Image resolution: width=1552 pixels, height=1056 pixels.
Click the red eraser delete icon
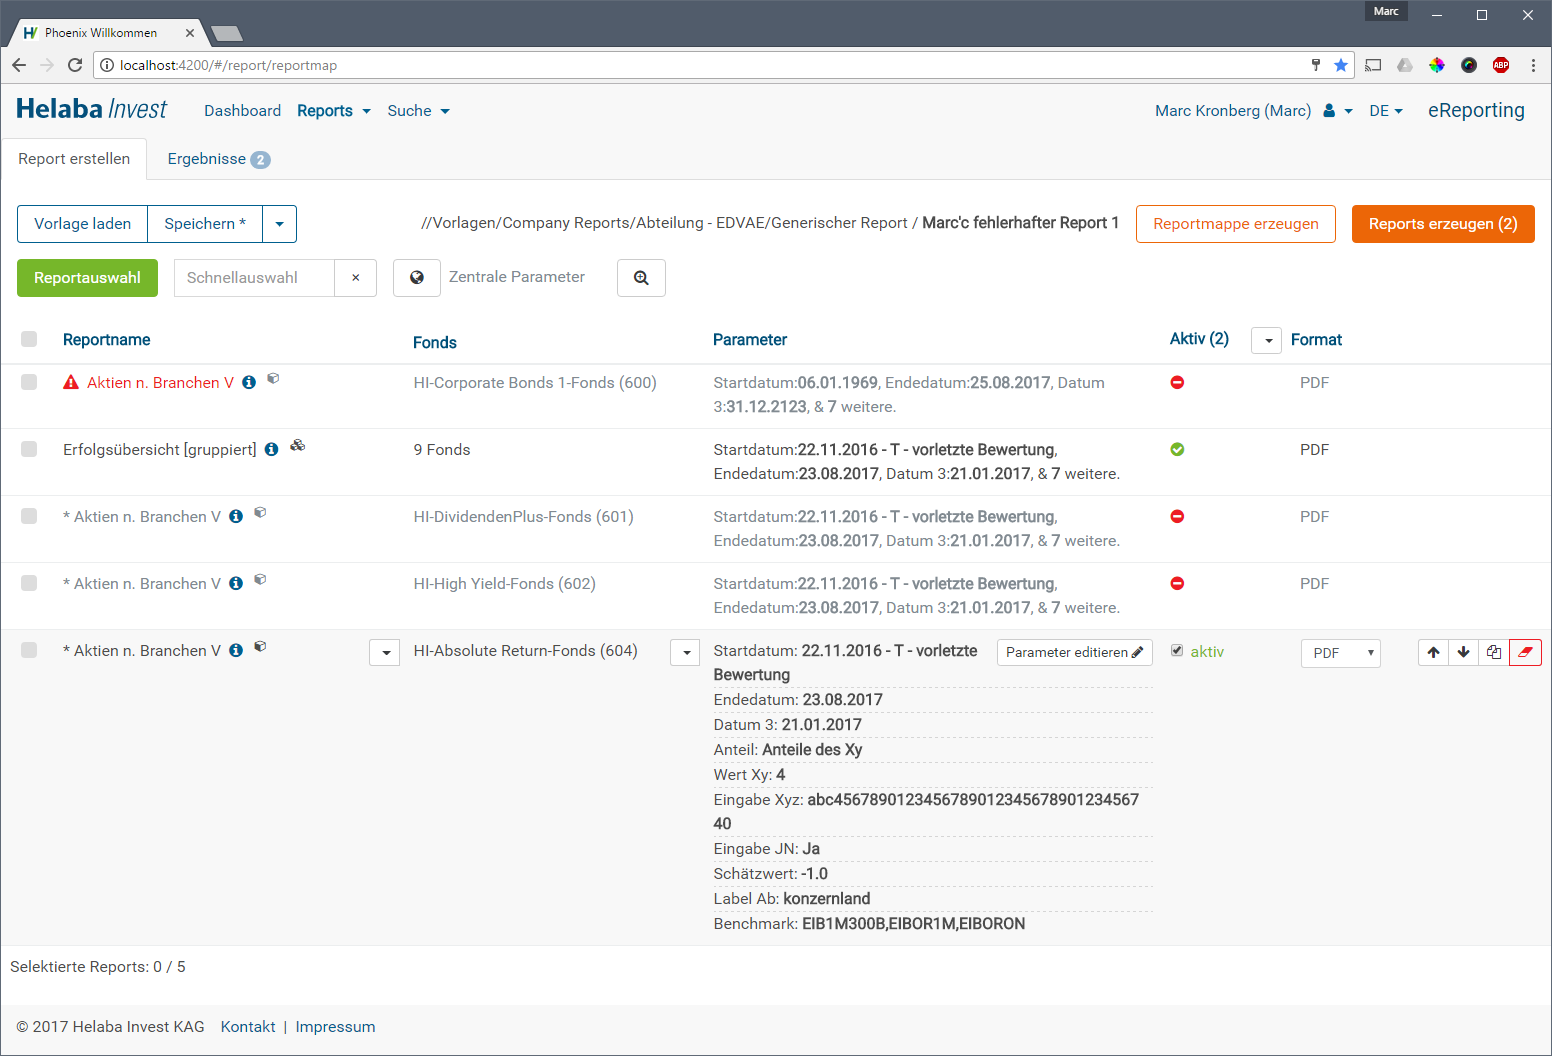point(1525,652)
